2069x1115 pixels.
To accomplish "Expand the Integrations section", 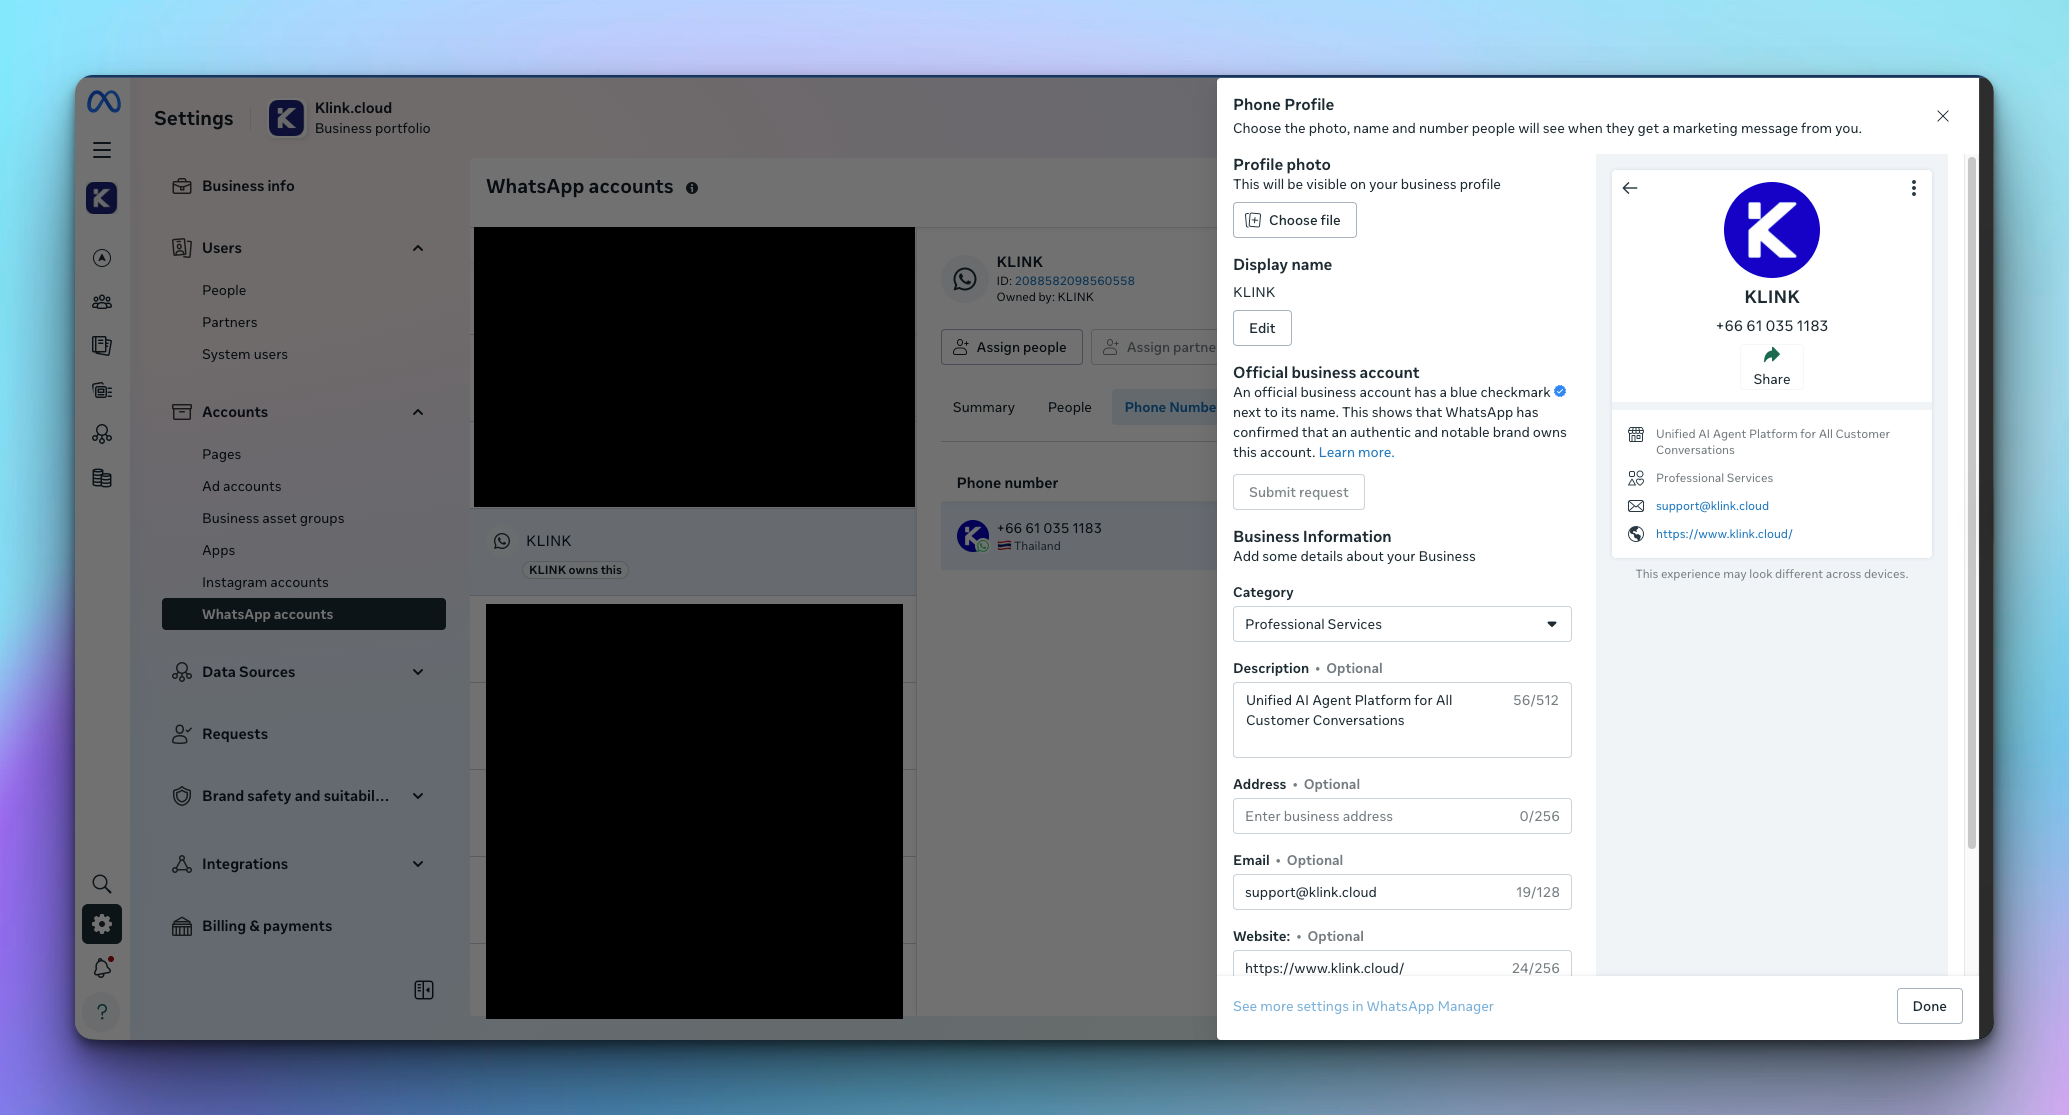I will tap(418, 864).
